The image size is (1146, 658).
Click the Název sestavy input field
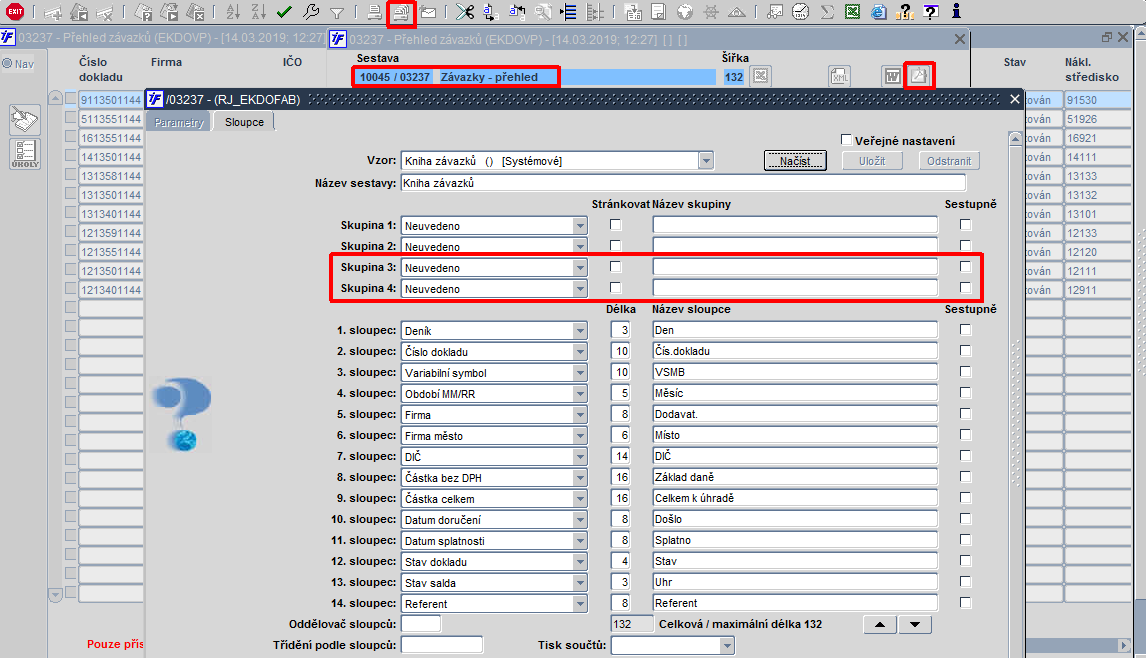[683, 183]
